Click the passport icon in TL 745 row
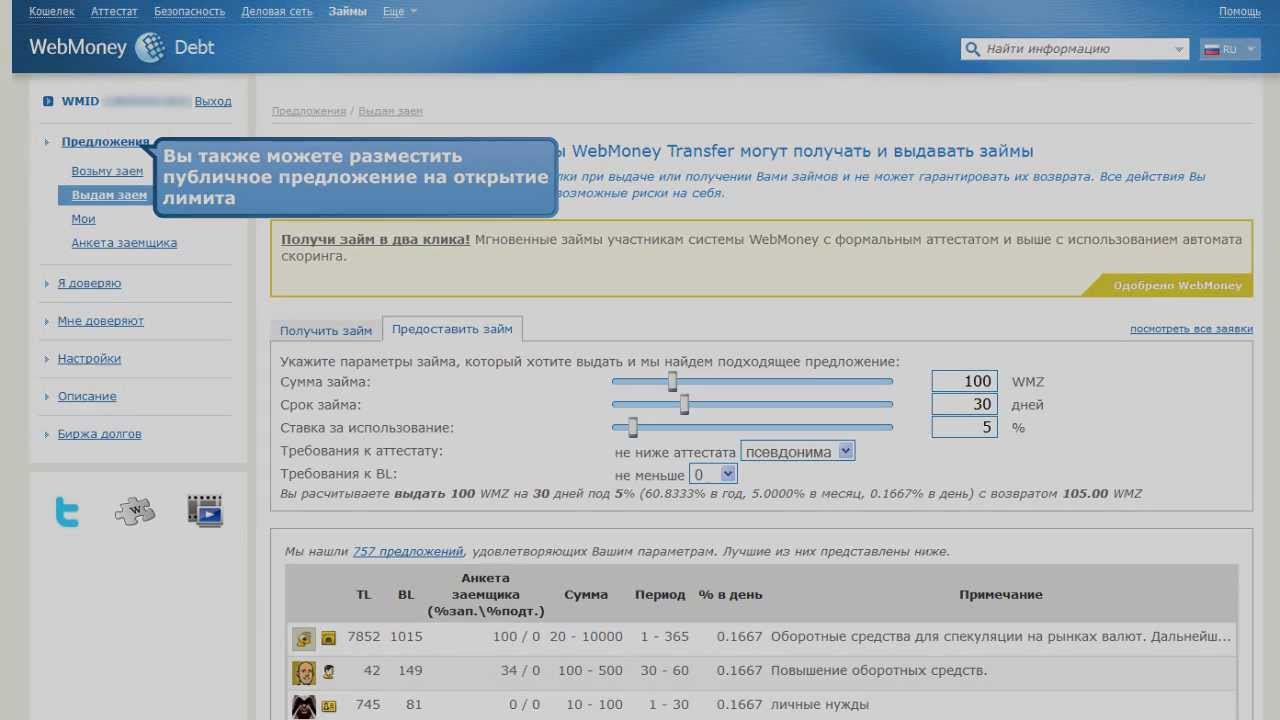Image resolution: width=1280 pixels, height=720 pixels. point(328,706)
